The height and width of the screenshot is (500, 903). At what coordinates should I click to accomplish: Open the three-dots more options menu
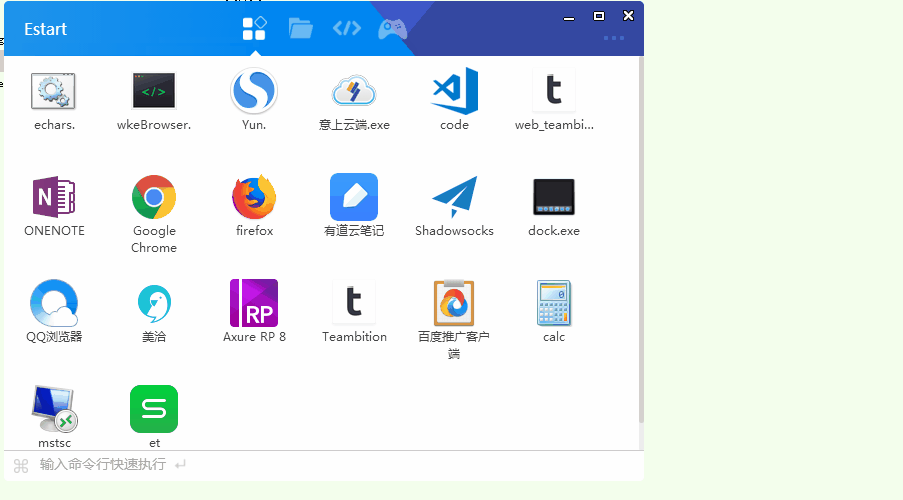coord(614,38)
